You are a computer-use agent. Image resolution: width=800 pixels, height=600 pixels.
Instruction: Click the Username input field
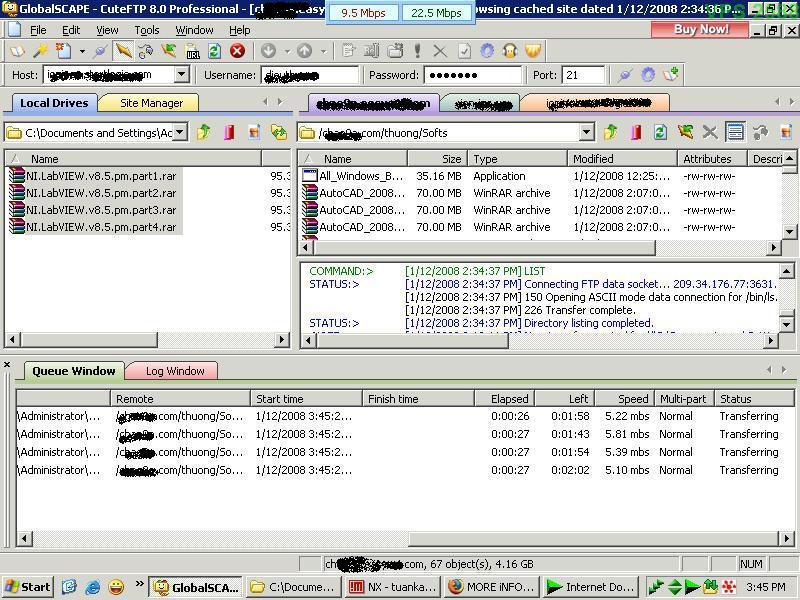pos(310,76)
